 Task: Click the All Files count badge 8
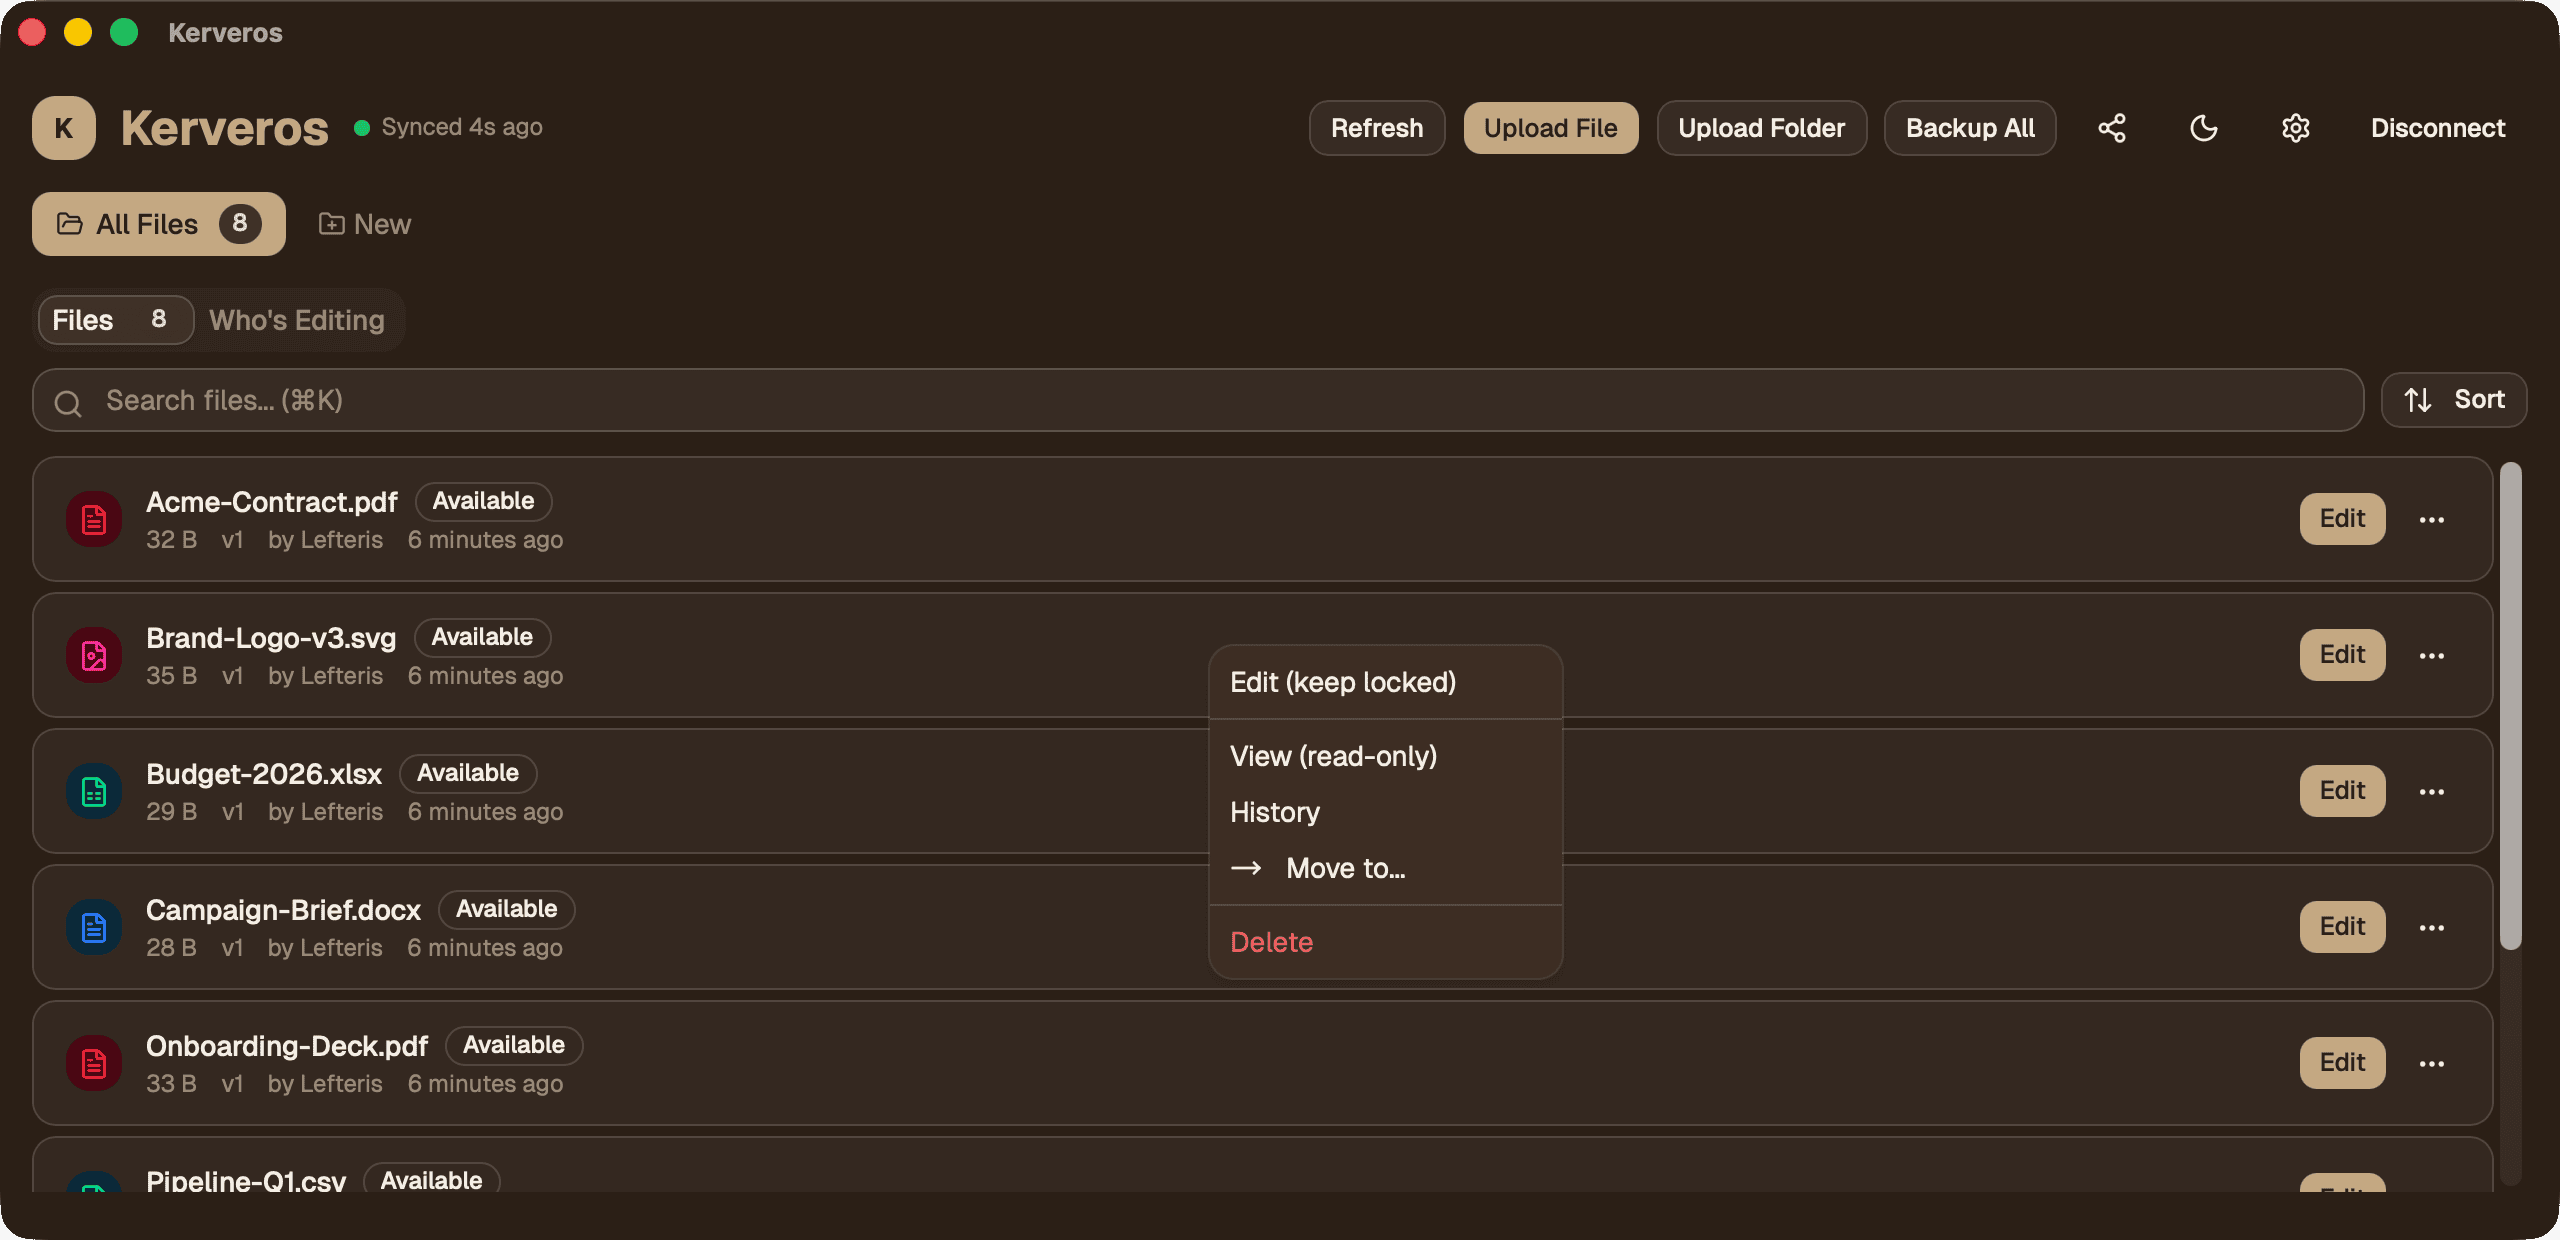(240, 223)
